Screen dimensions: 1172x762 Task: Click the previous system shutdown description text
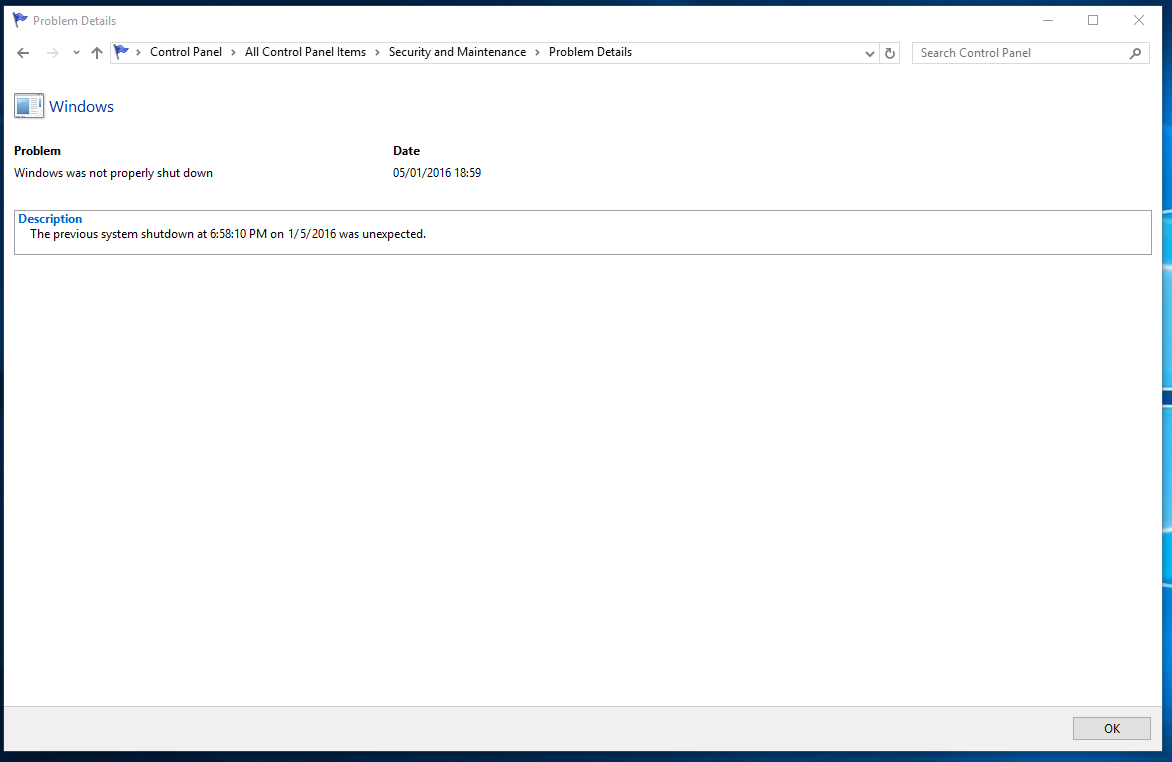point(228,234)
